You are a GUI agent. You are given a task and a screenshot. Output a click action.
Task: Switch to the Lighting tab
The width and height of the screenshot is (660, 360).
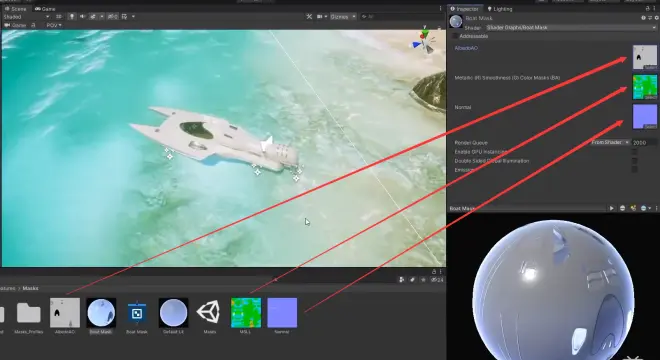coord(500,8)
